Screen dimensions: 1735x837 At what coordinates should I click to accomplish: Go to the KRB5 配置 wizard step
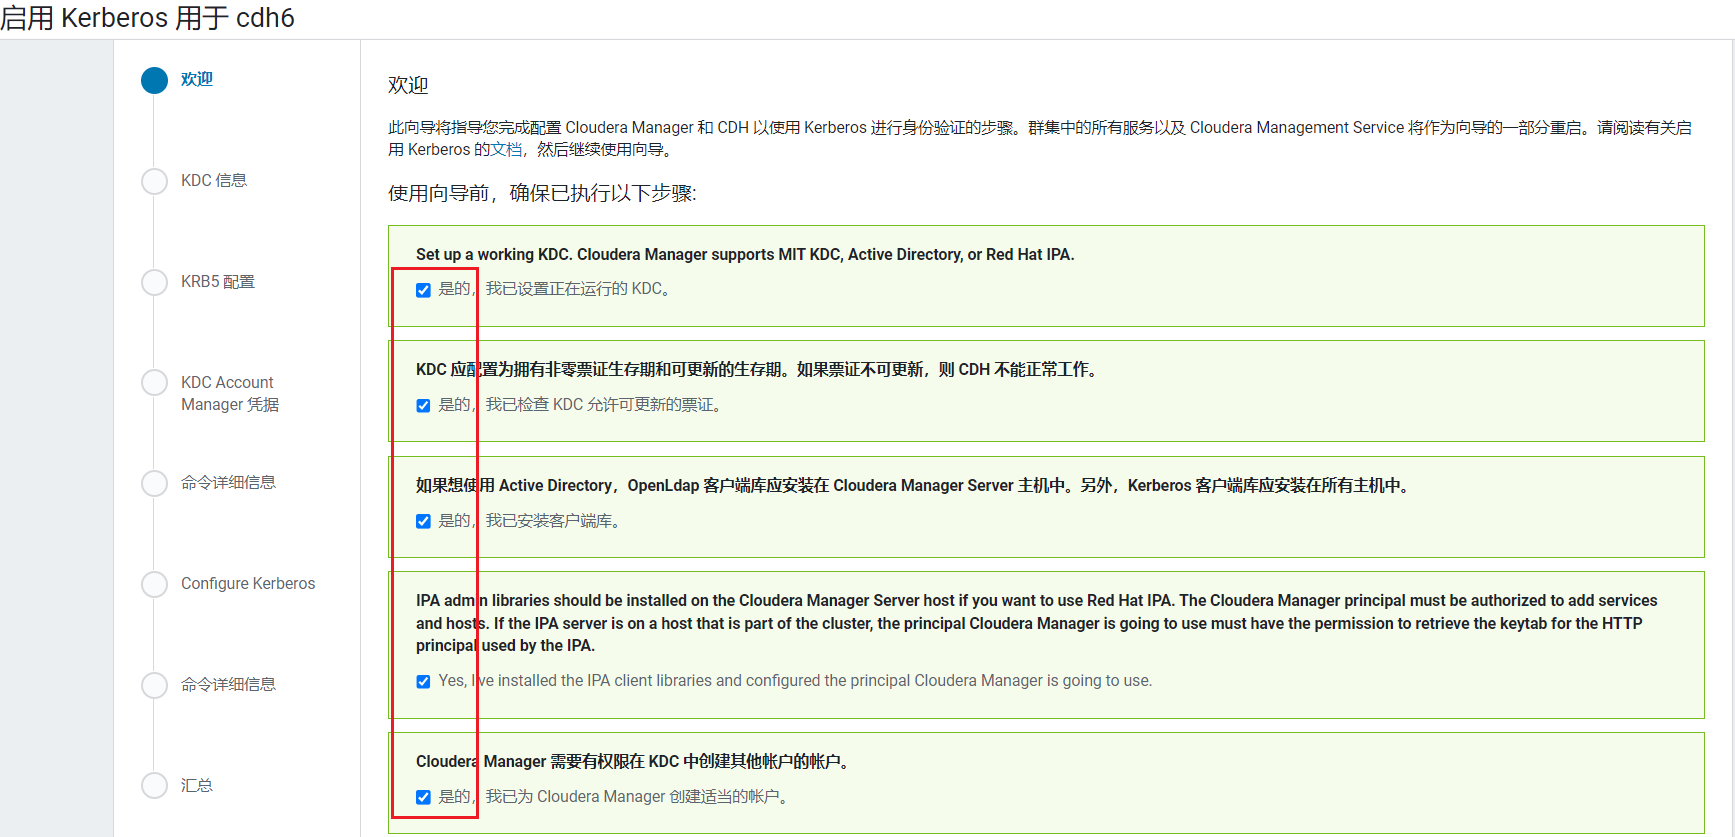click(218, 281)
